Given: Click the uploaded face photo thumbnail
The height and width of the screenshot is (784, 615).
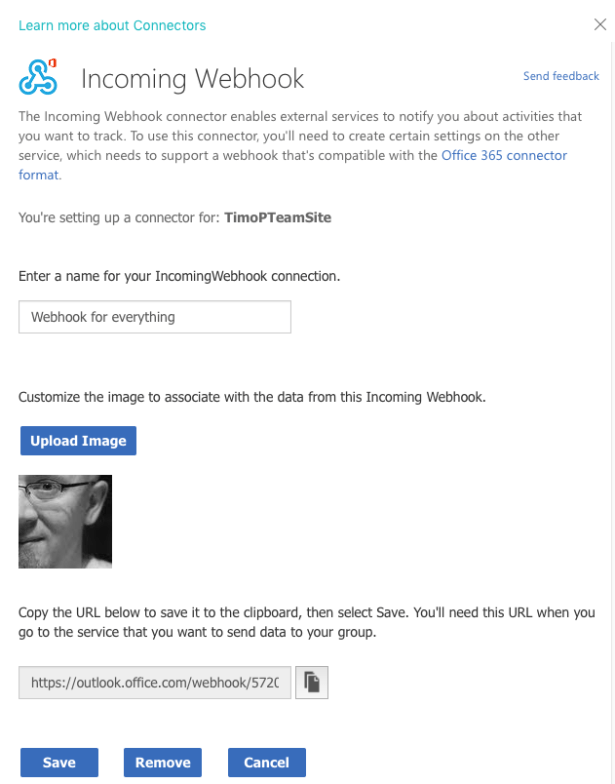Looking at the screenshot, I should (x=65, y=521).
